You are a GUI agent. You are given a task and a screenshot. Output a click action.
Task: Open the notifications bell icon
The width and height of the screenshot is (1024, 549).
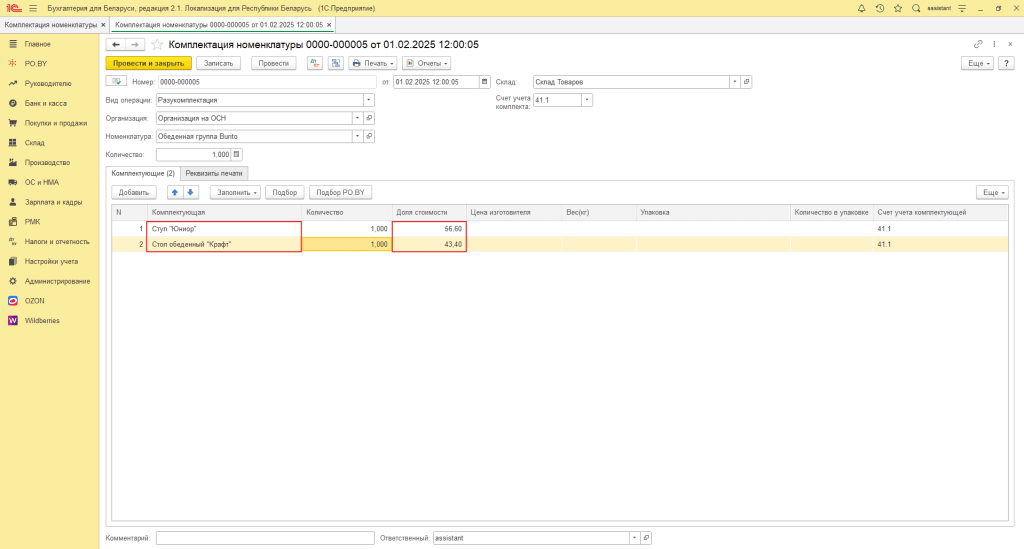coord(862,8)
